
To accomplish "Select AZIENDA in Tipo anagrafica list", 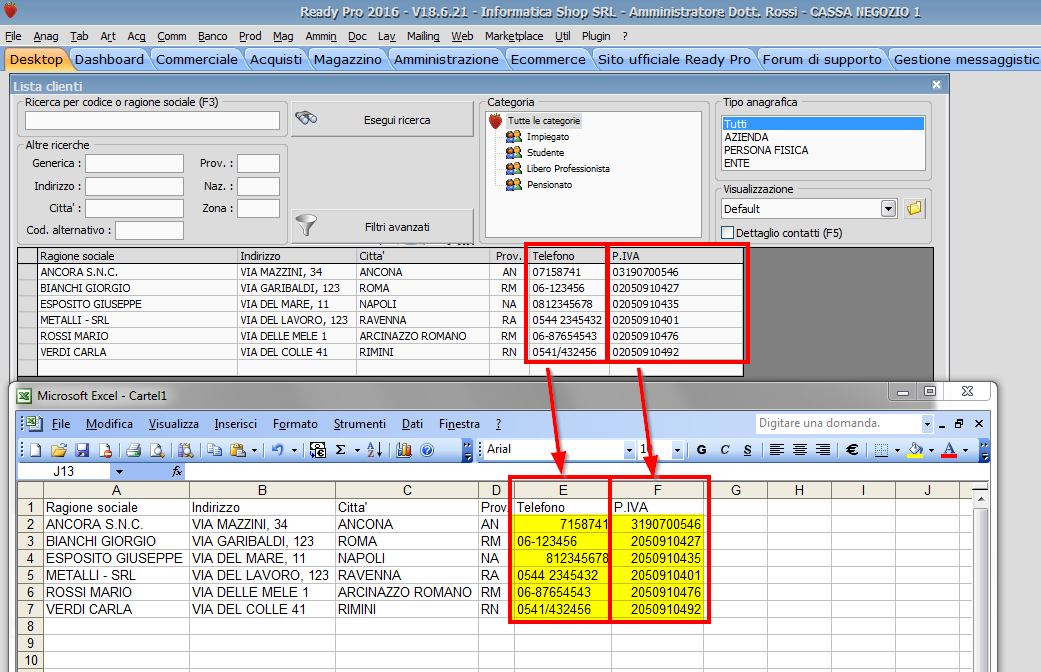I will [x=823, y=137].
